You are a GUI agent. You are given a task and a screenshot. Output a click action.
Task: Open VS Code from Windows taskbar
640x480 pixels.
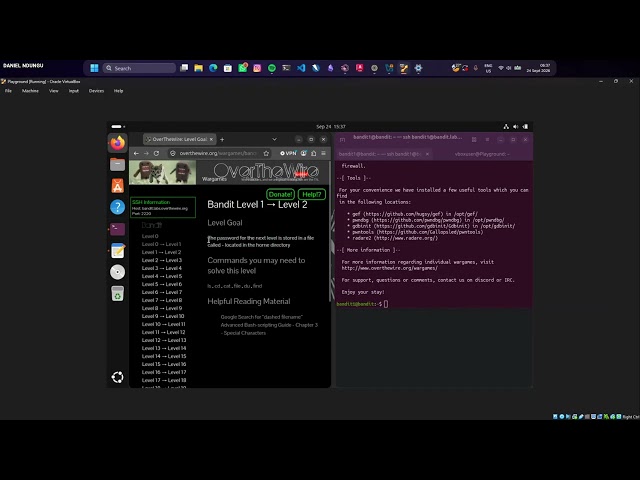(x=301, y=68)
